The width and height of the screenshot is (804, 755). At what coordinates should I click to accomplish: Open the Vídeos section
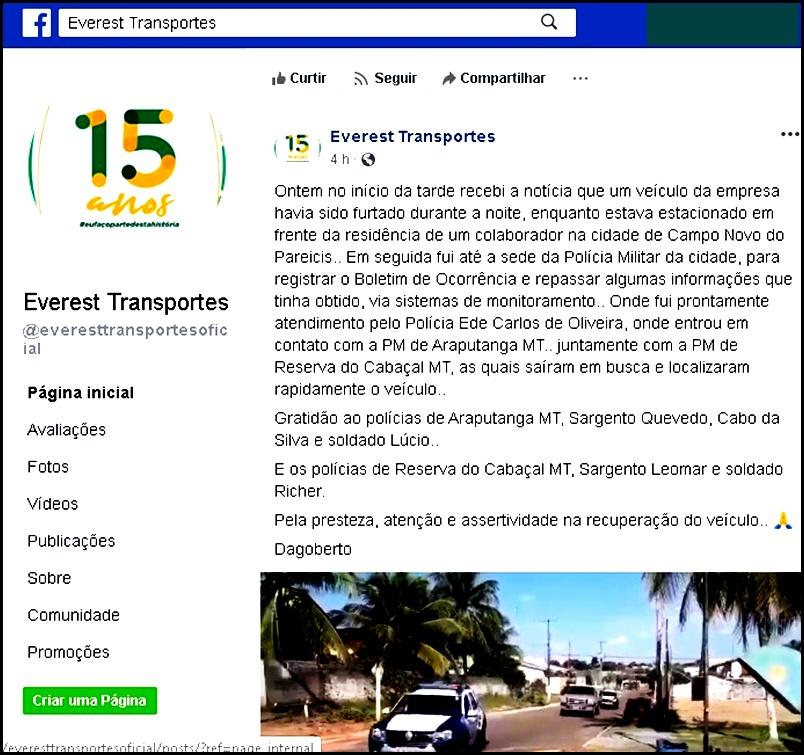pos(52,504)
